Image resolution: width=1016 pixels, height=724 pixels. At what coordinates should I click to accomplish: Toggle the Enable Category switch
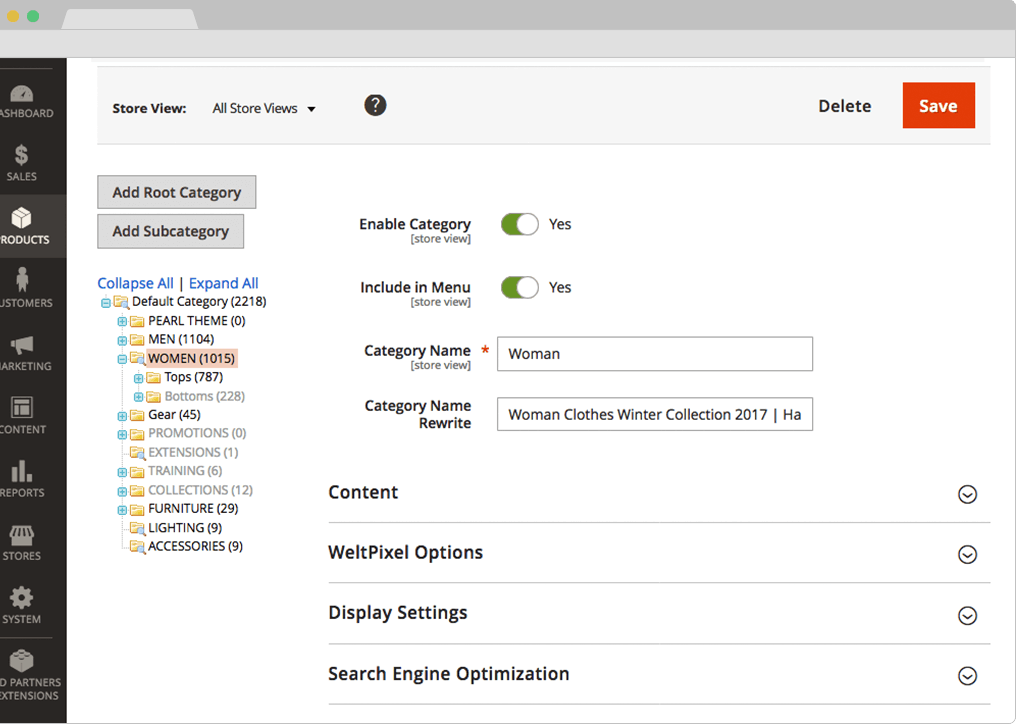519,224
